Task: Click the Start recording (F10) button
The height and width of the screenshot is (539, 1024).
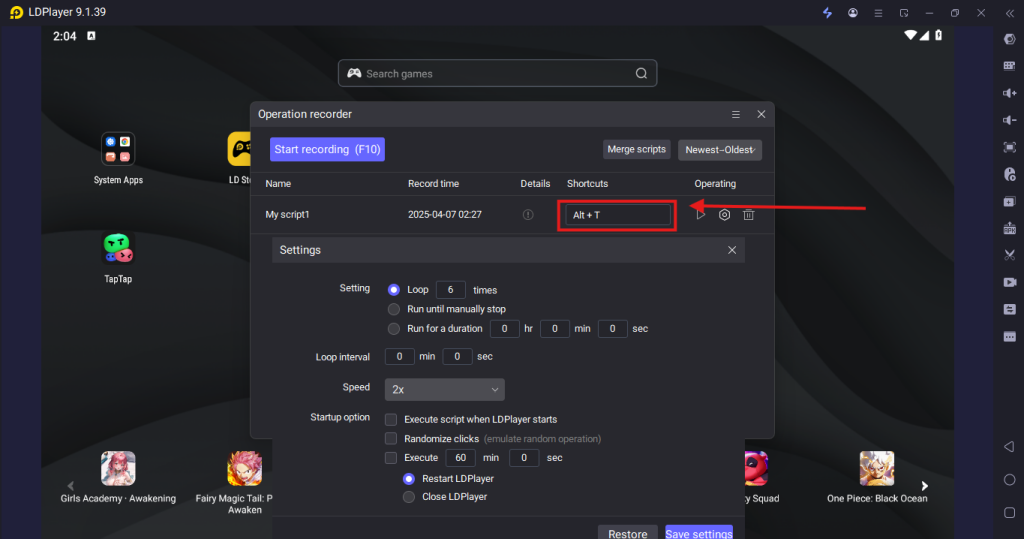Action: [327, 150]
